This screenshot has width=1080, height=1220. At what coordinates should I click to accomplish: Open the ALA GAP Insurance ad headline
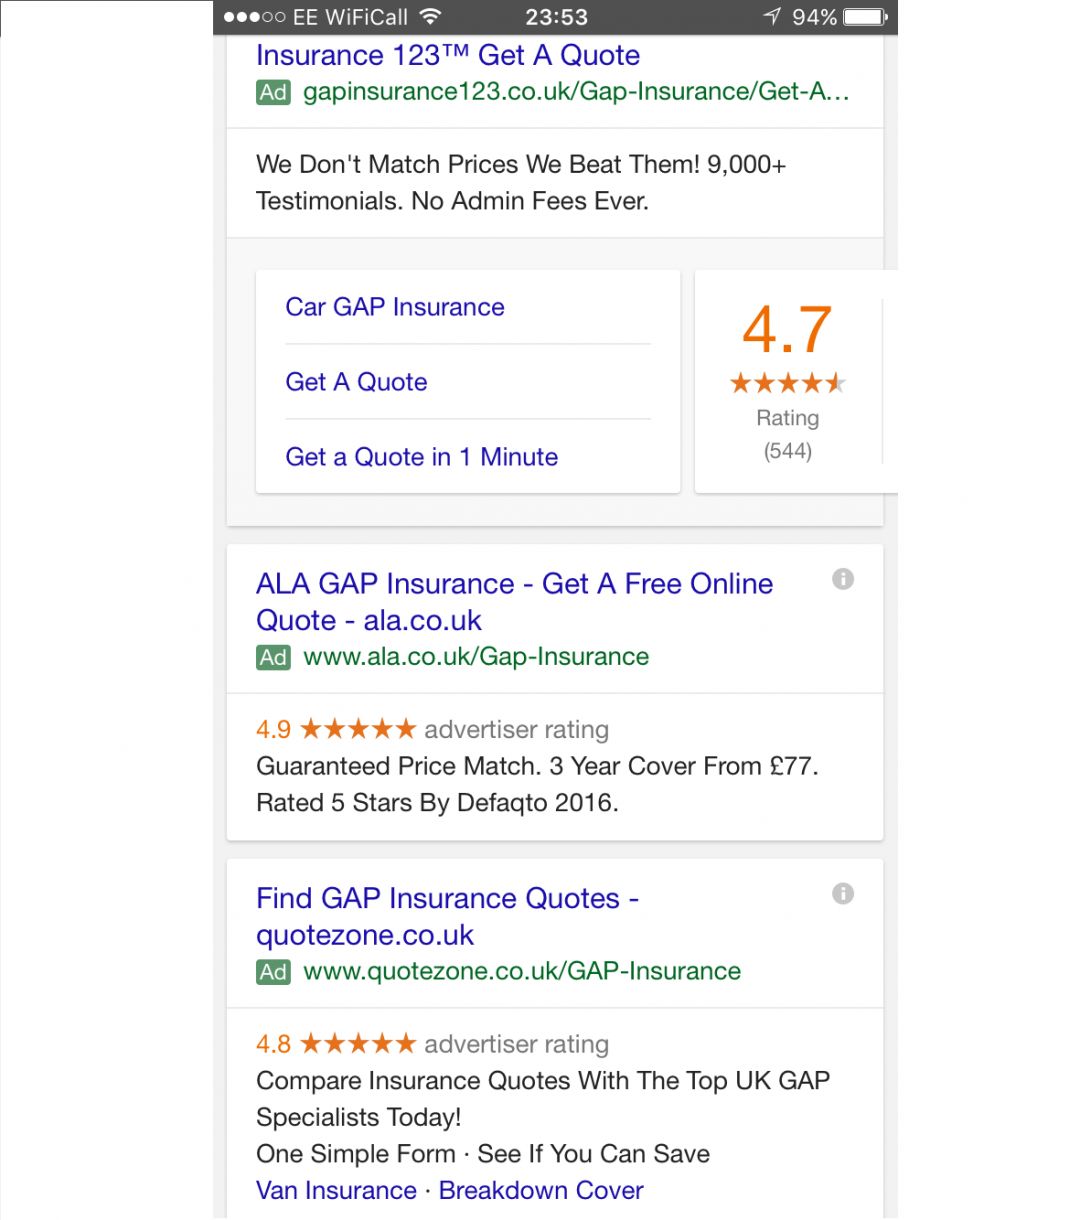[514, 601]
